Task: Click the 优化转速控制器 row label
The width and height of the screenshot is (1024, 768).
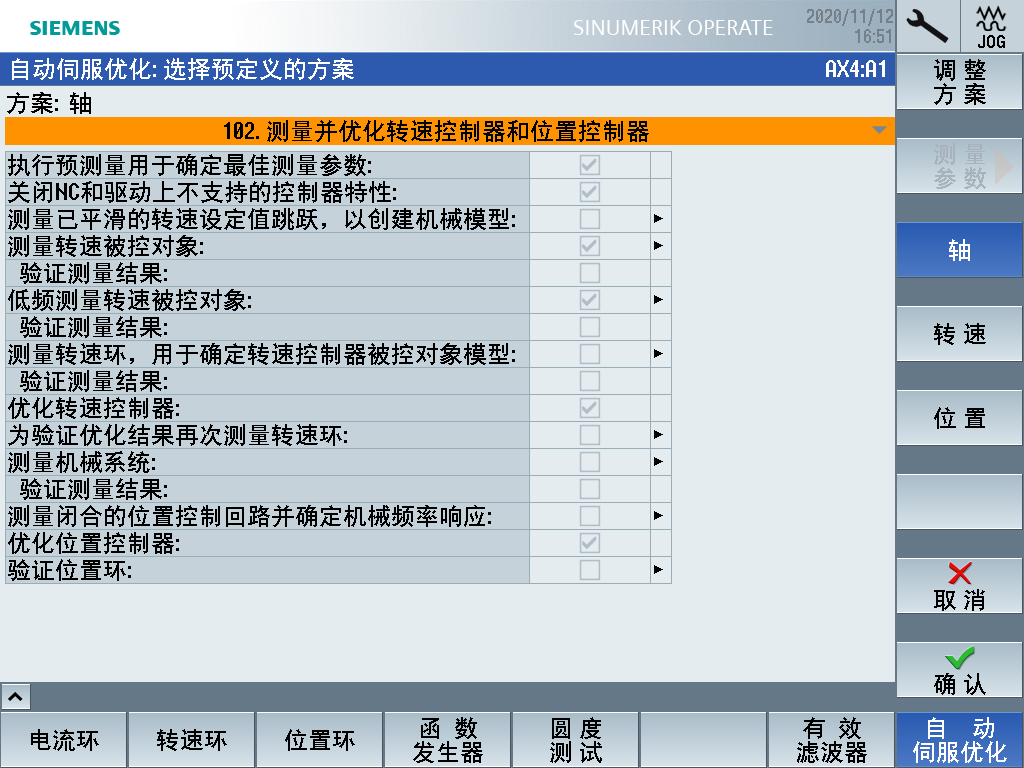Action: pyautogui.click(x=95, y=408)
